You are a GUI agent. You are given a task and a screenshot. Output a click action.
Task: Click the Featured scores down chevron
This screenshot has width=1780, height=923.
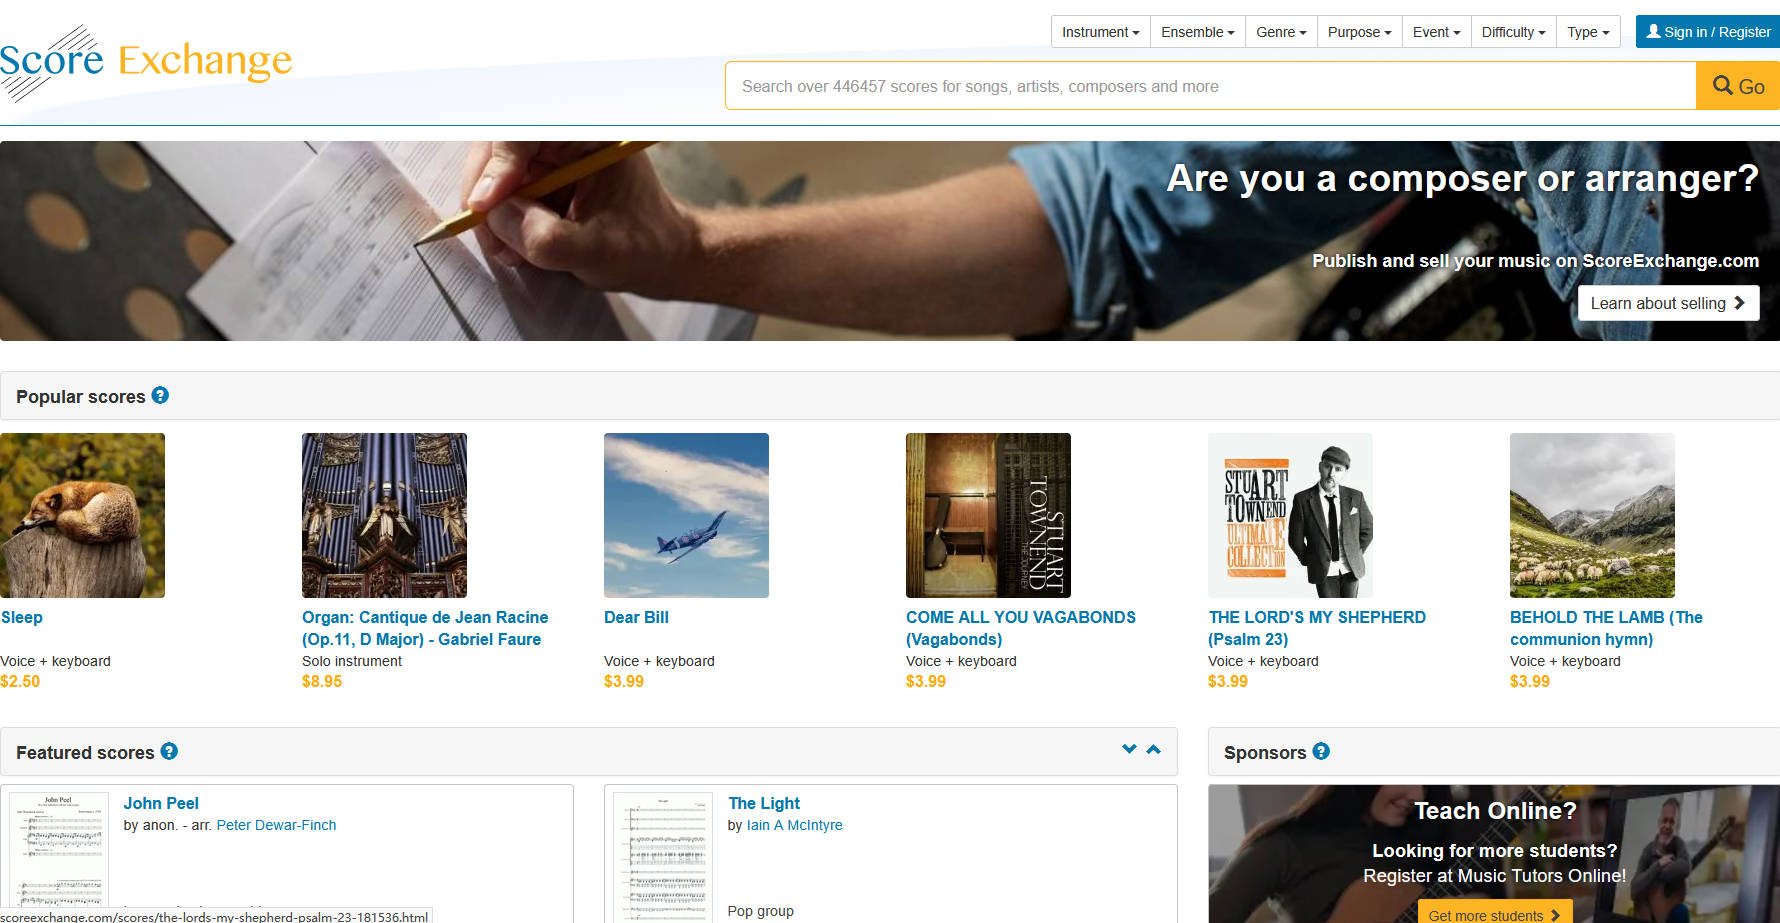[x=1129, y=749]
